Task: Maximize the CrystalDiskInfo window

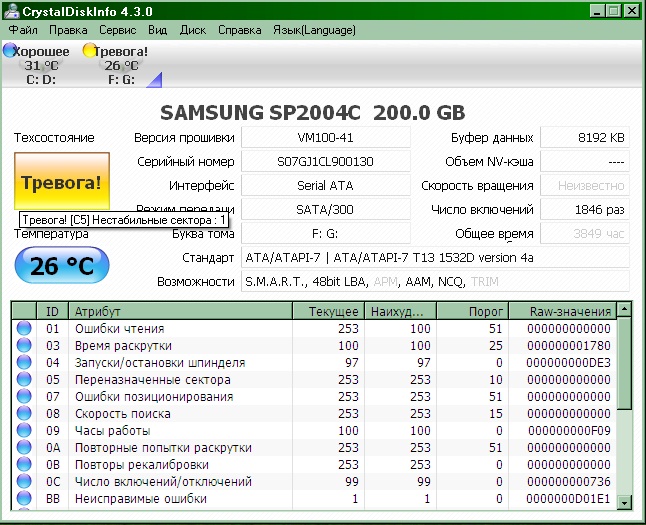Action: click(614, 11)
